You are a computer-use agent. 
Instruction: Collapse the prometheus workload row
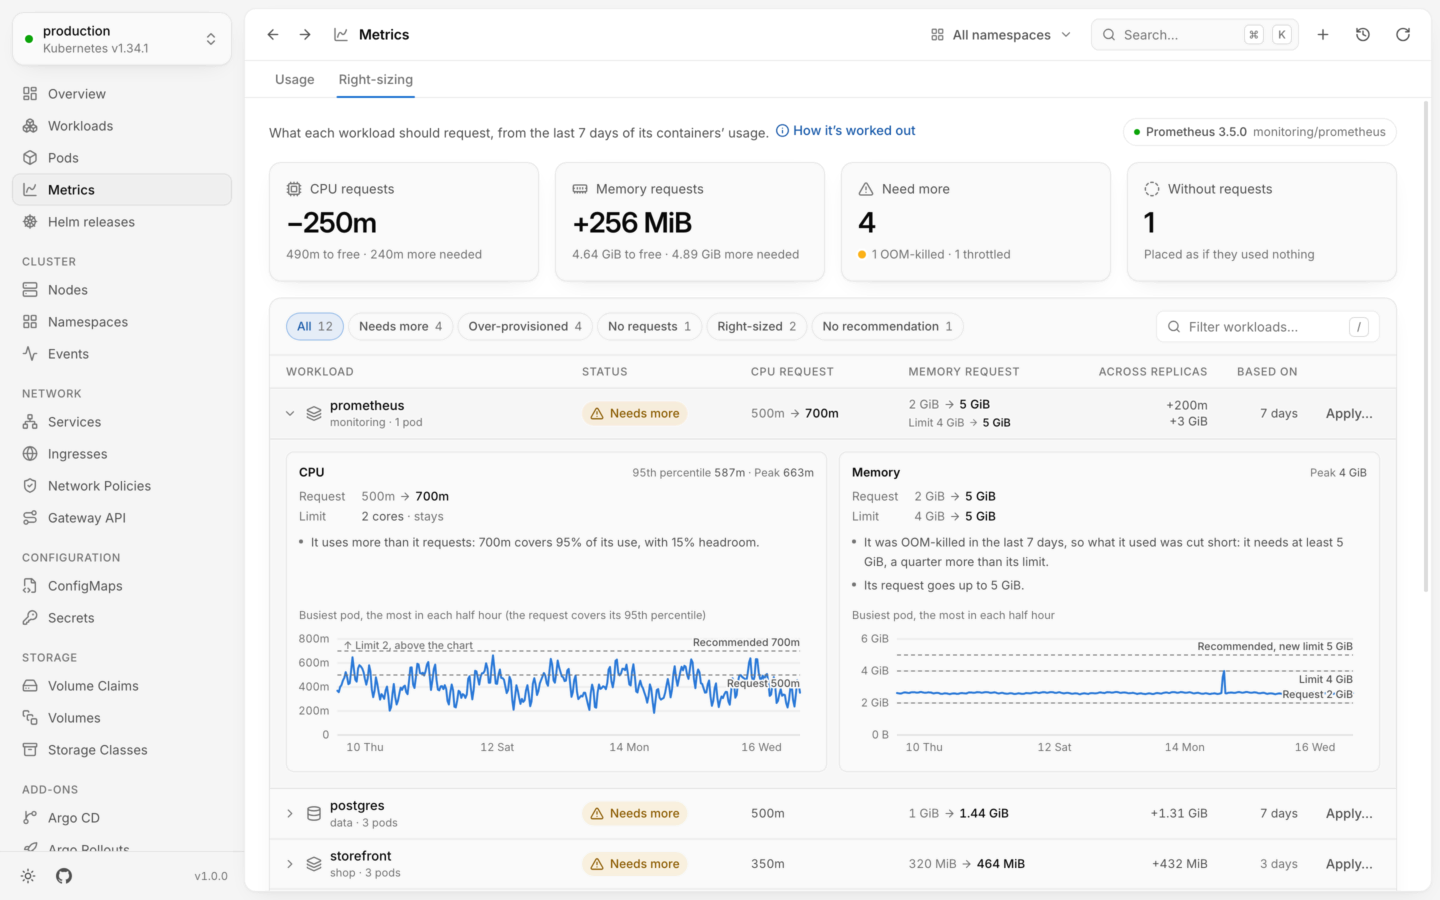290,413
